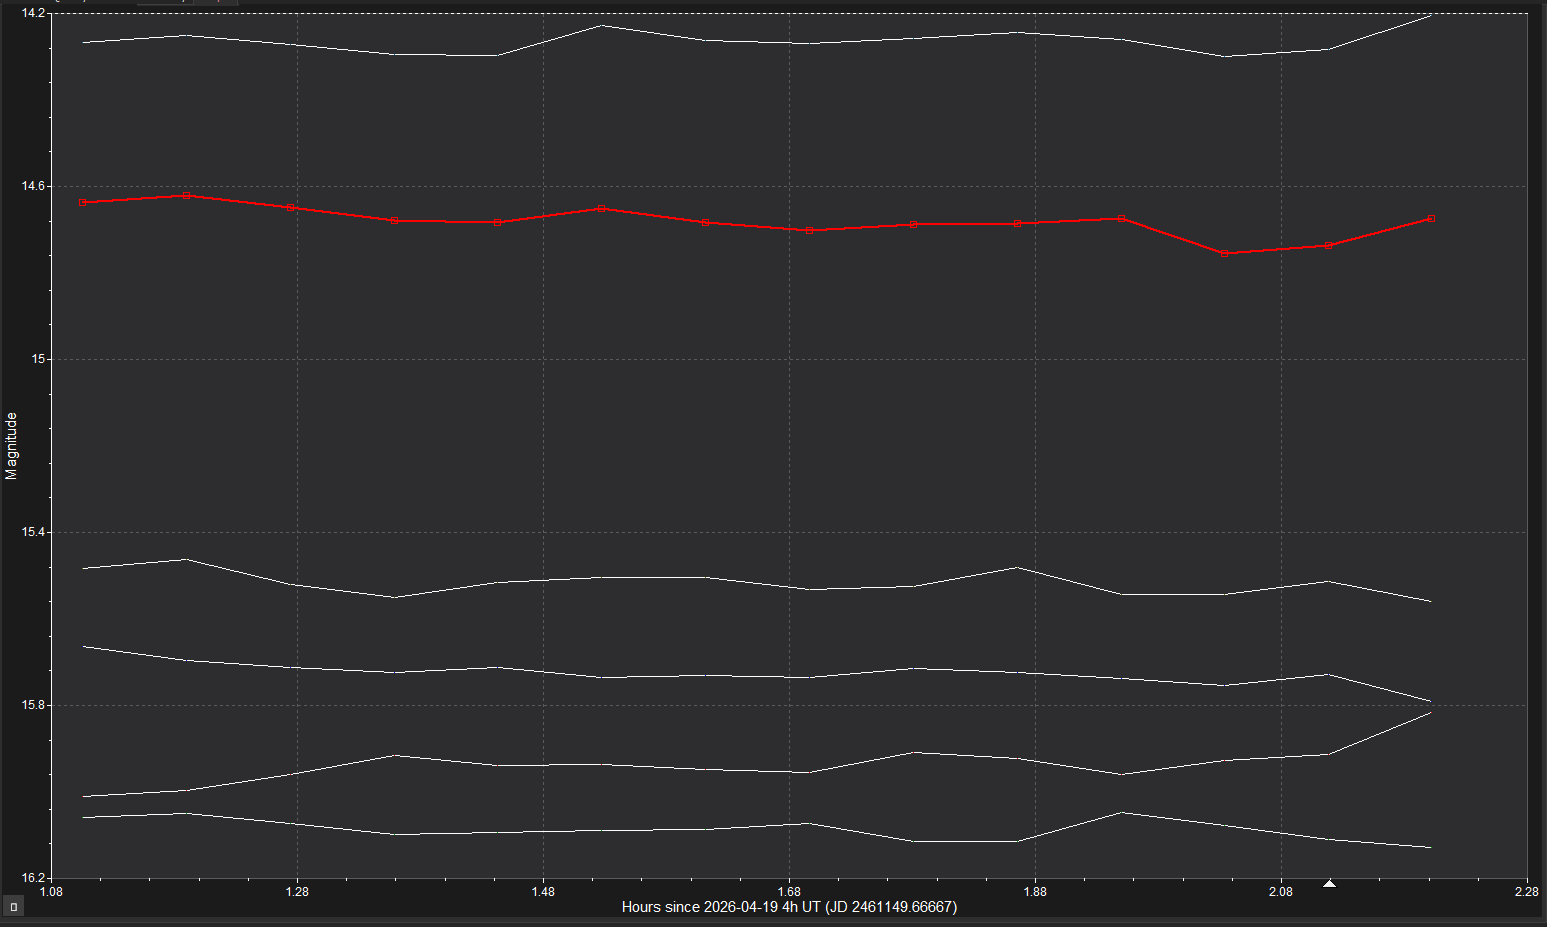Click the 2.28 label on time axis

coord(1526,891)
